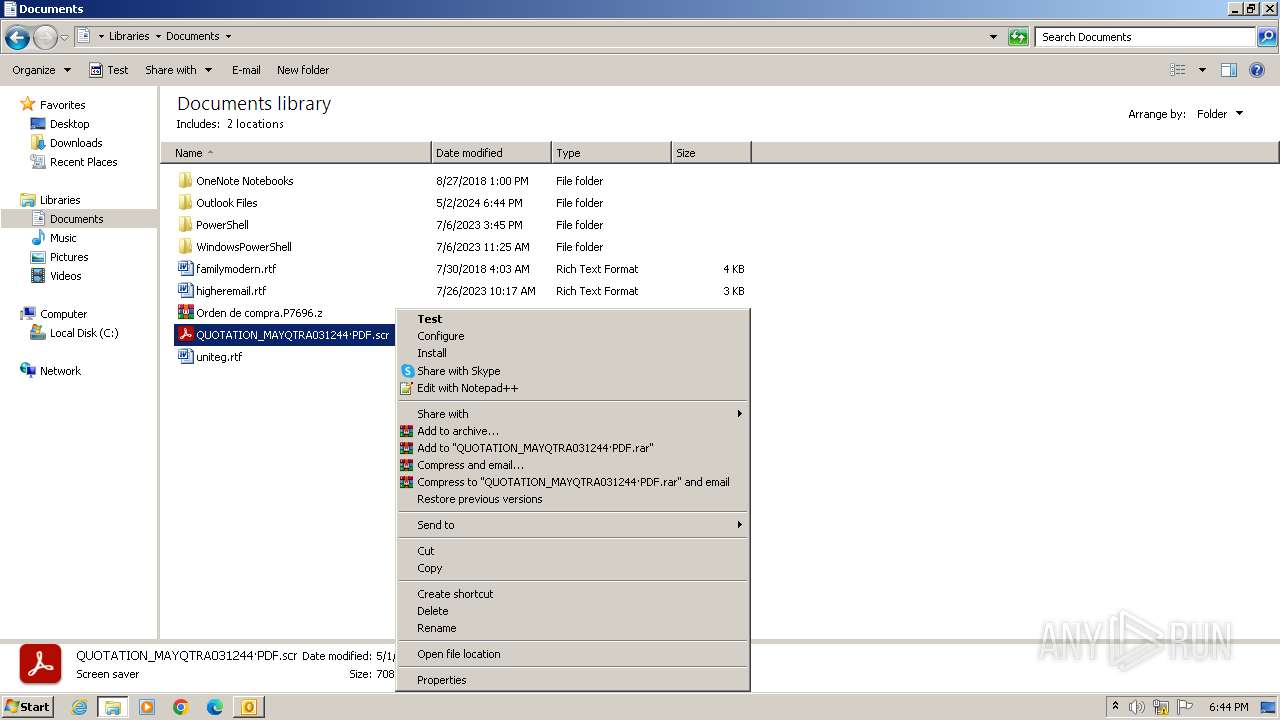Choose Configure from the context menu
The height and width of the screenshot is (720, 1280).
(573, 336)
